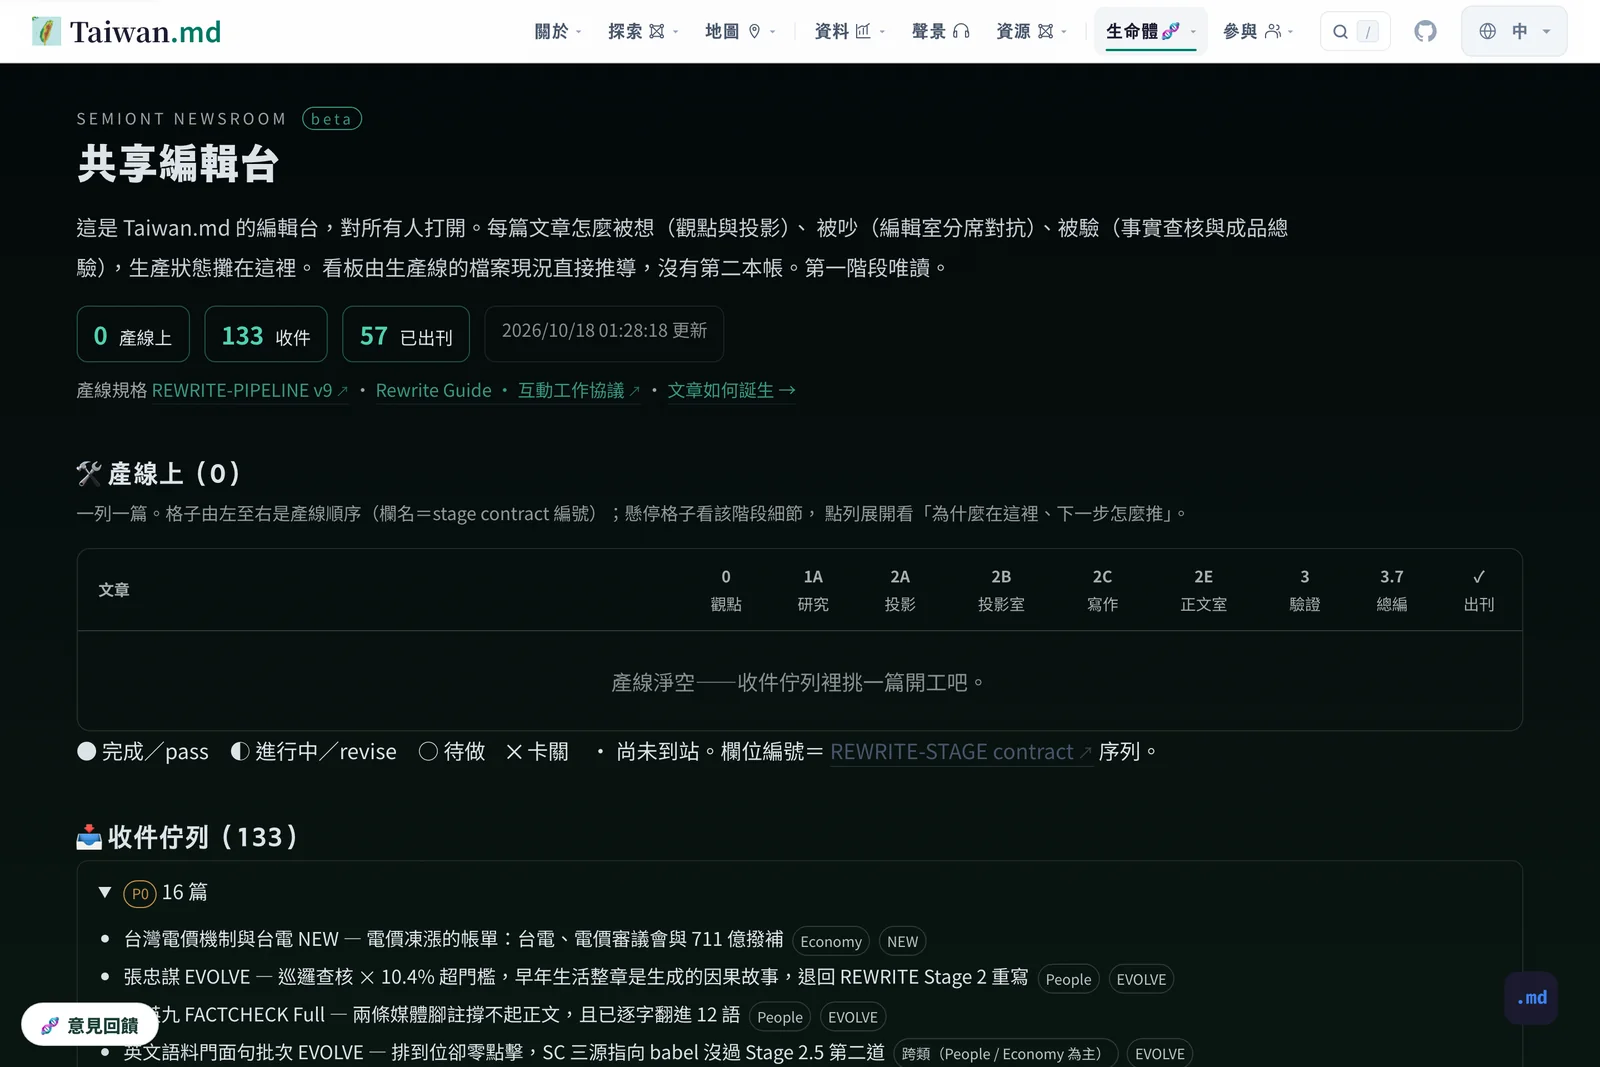Open the 資源 menu
Image resolution: width=1600 pixels, height=1067 pixels.
pyautogui.click(x=1031, y=31)
